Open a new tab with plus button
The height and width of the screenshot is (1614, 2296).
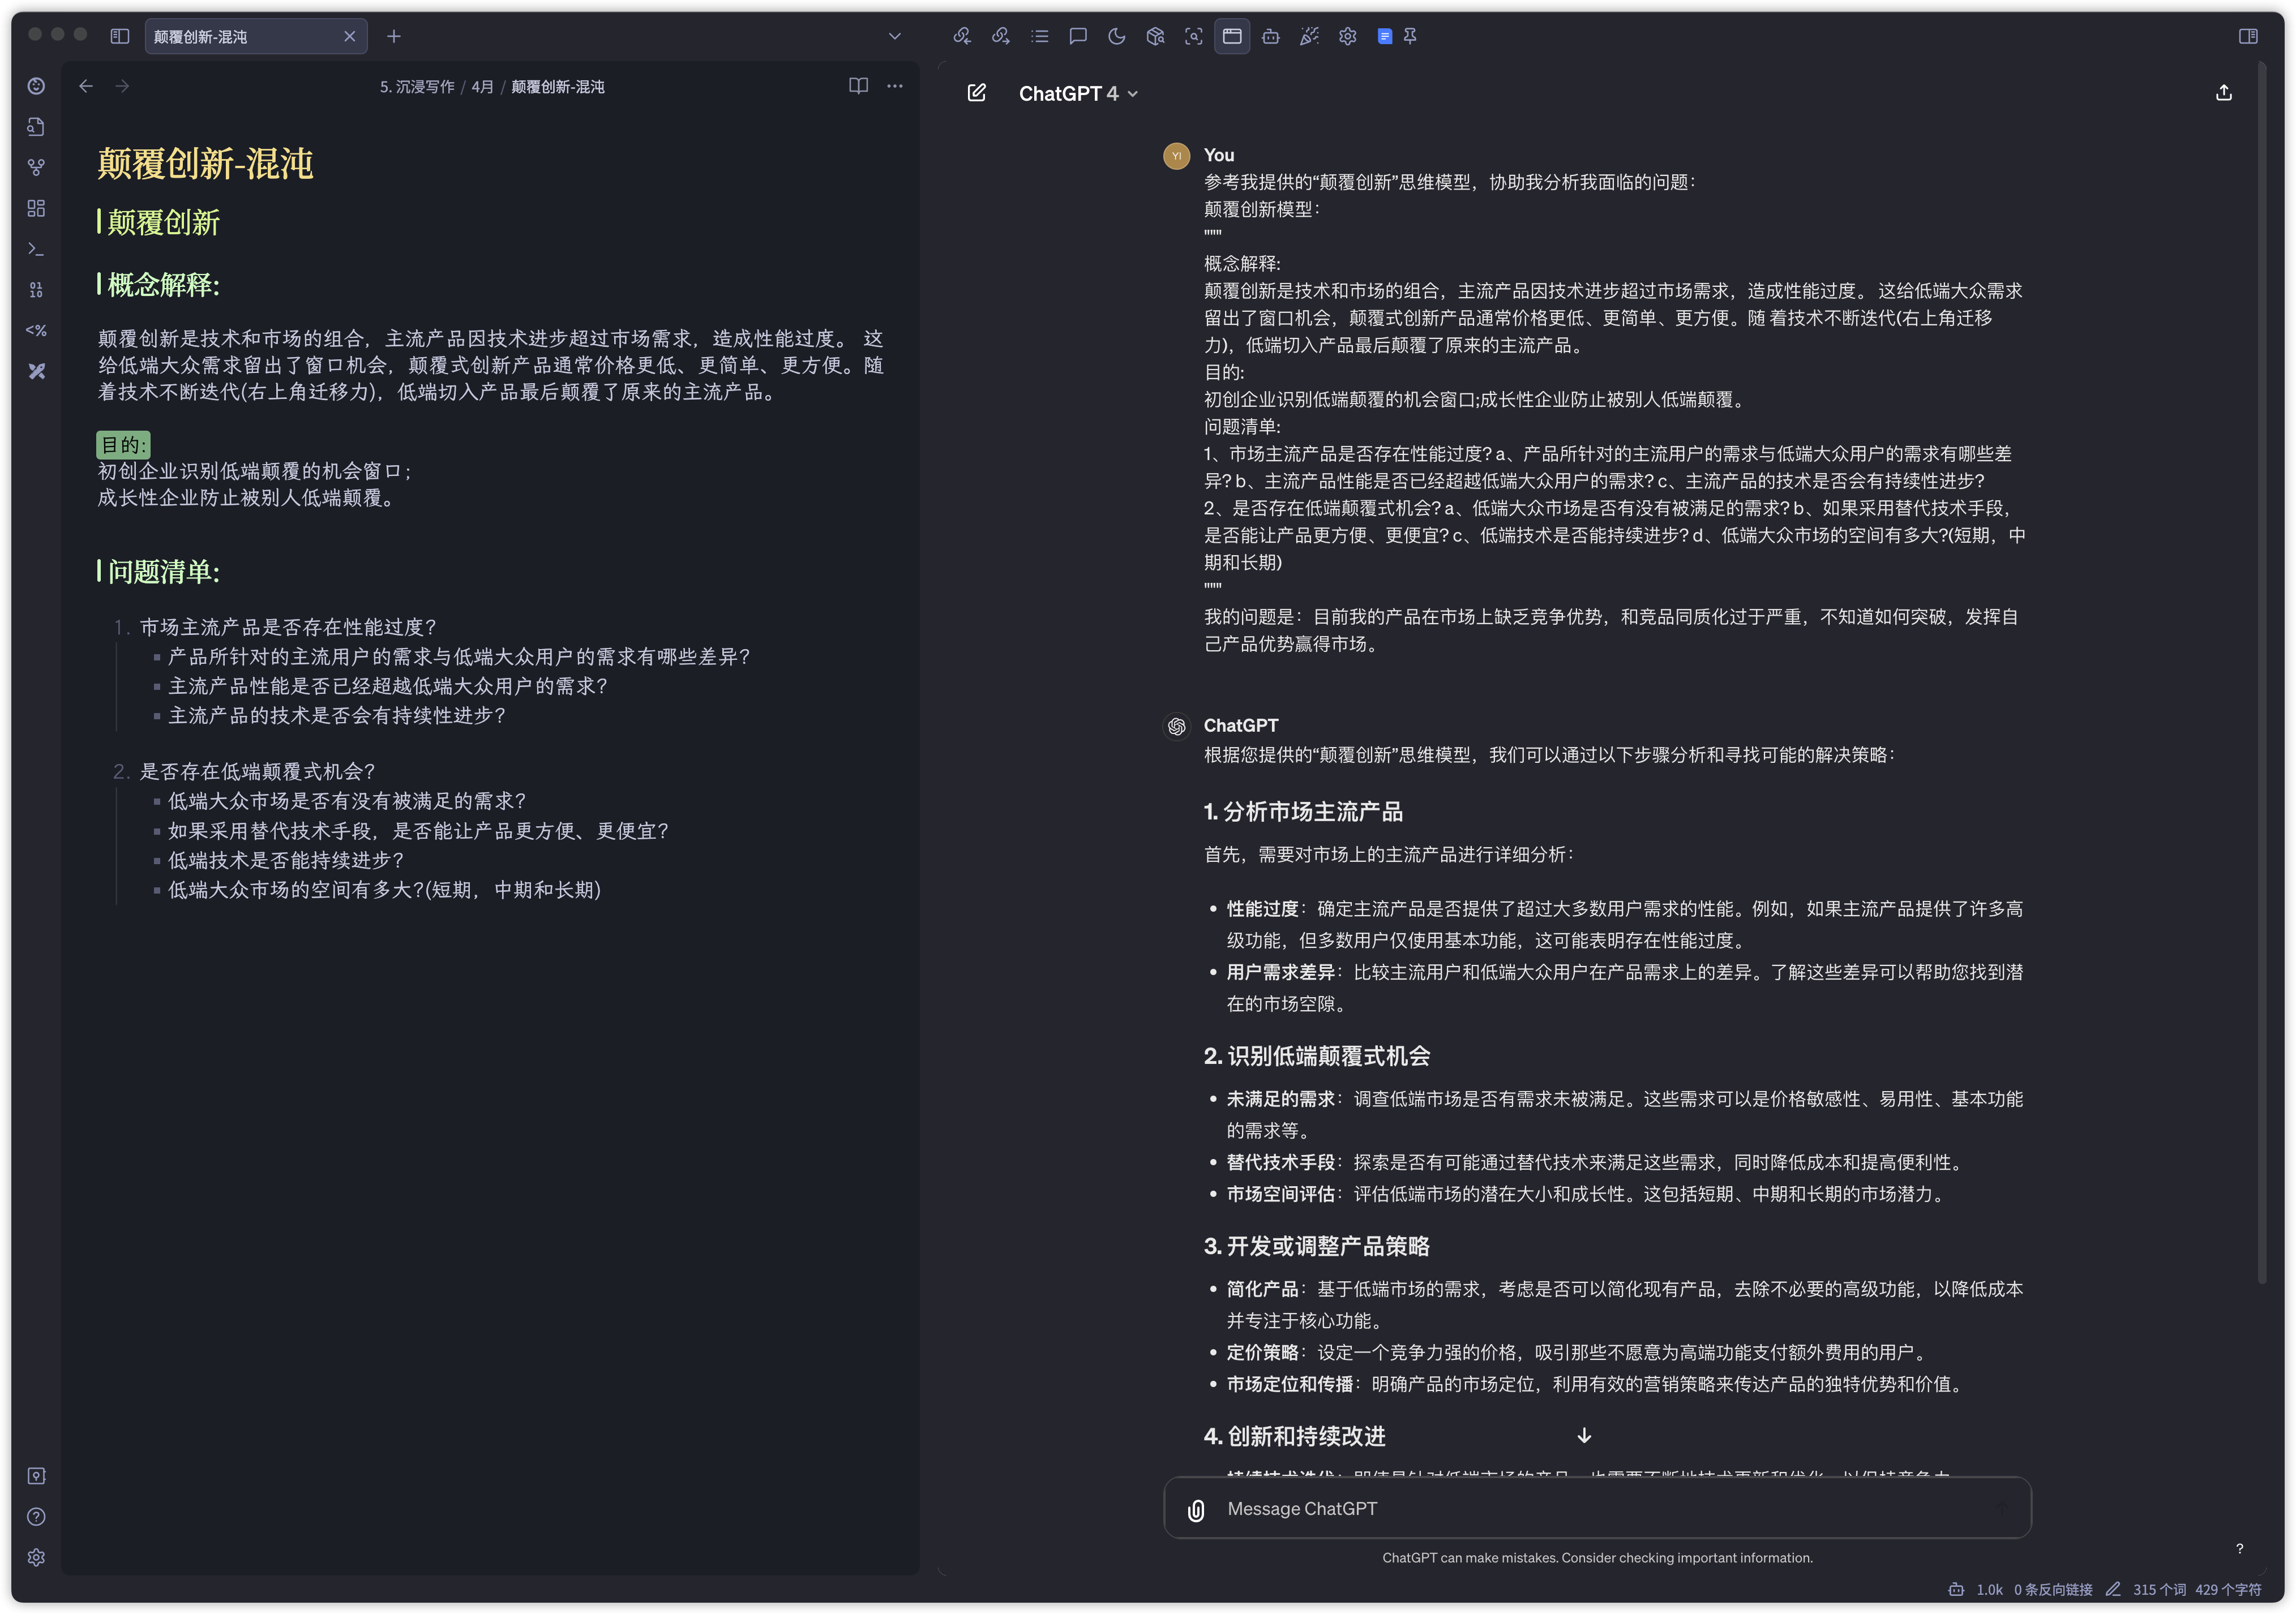(x=394, y=37)
